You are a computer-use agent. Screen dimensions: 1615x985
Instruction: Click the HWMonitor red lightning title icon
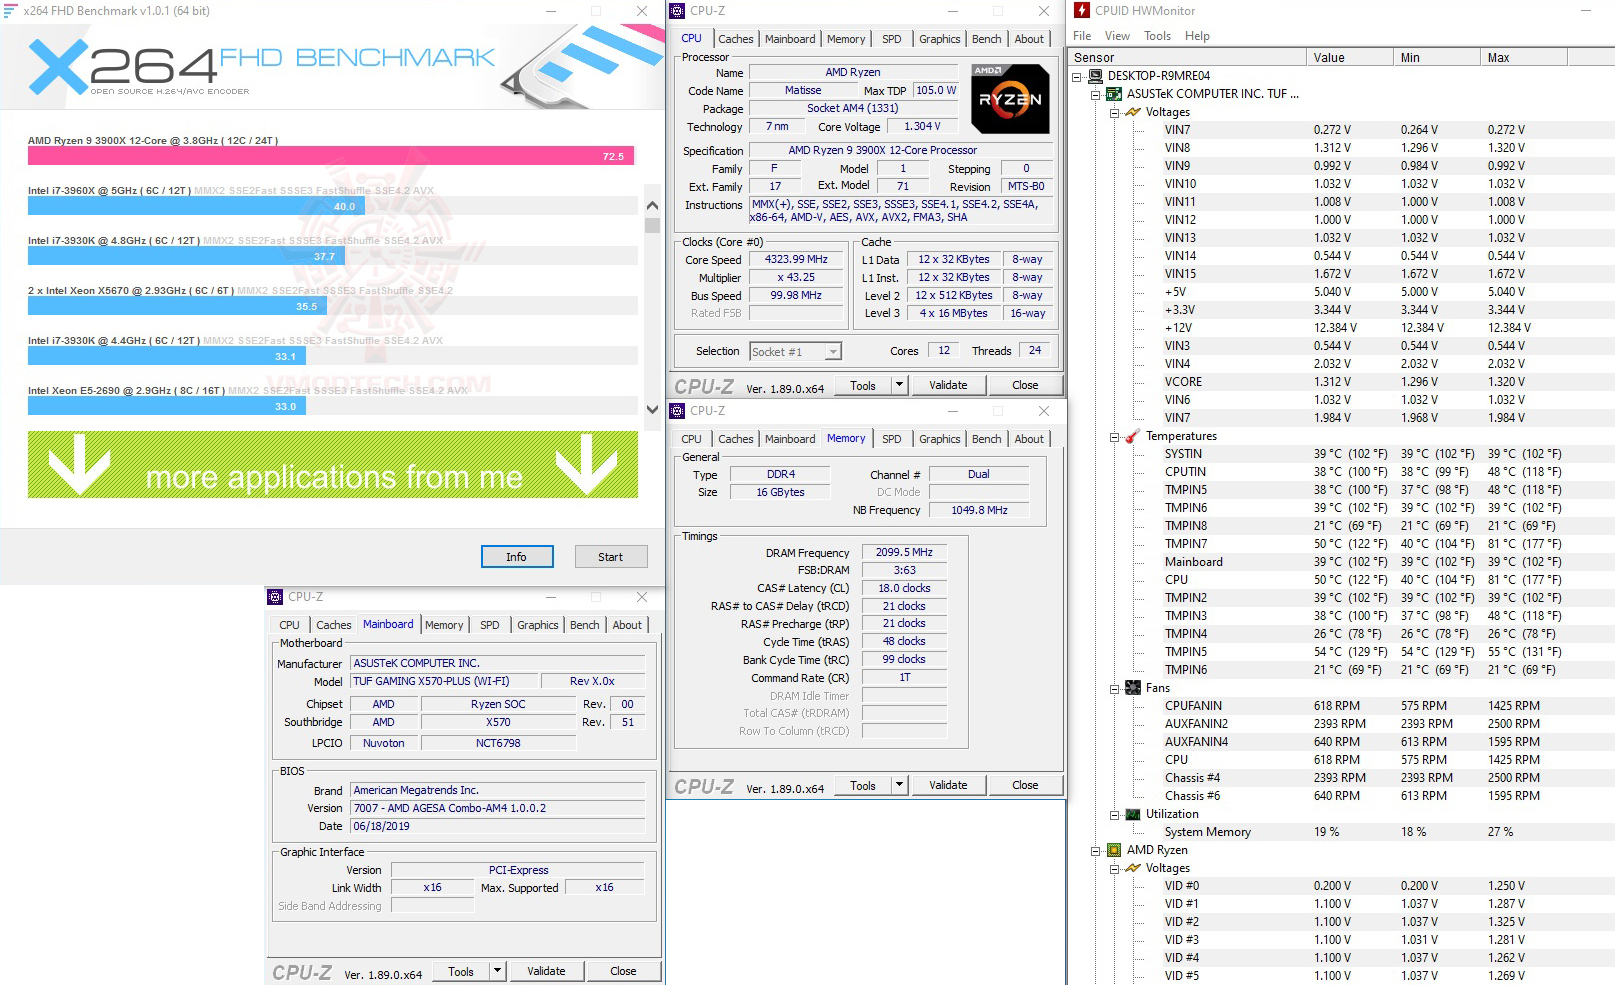(1082, 11)
